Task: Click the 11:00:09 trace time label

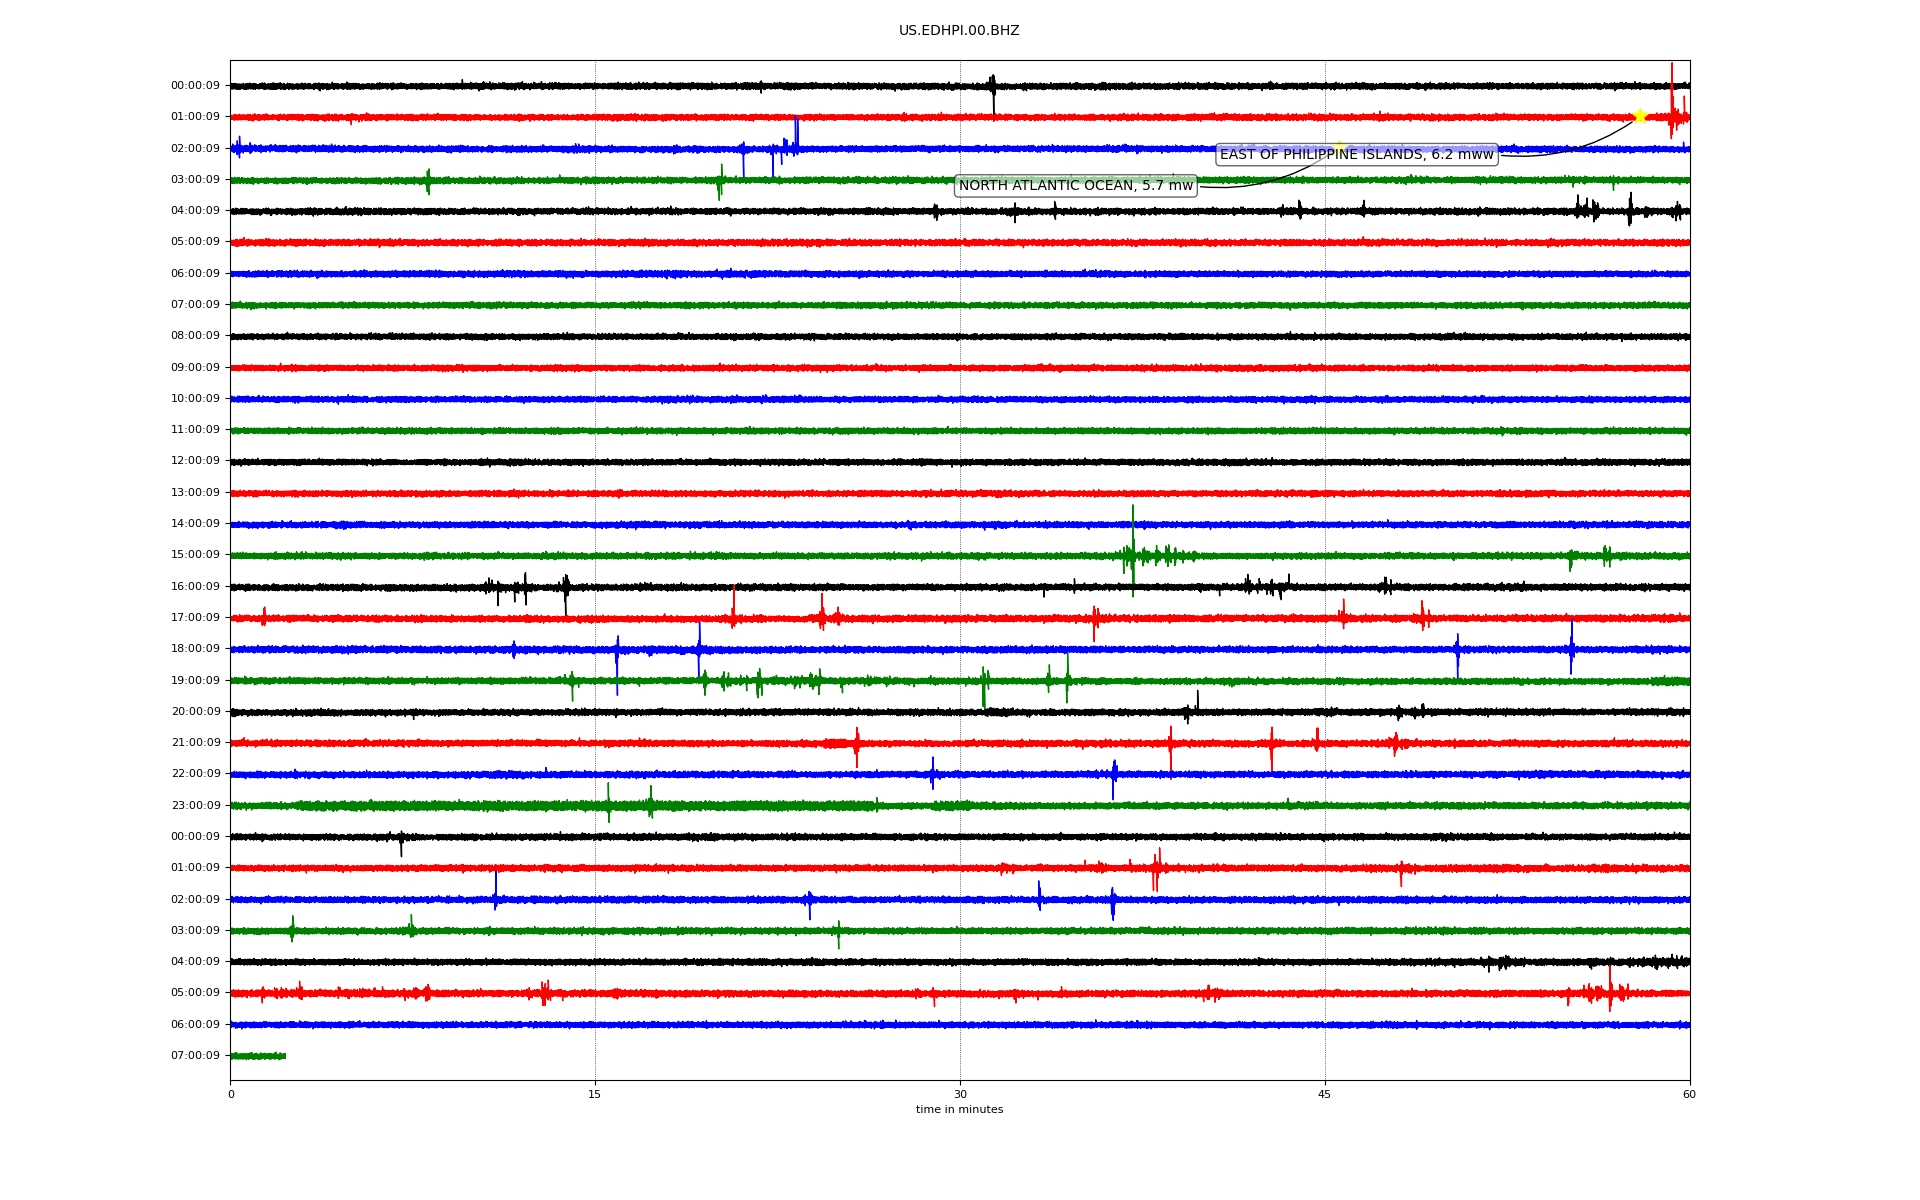Action: point(195,430)
